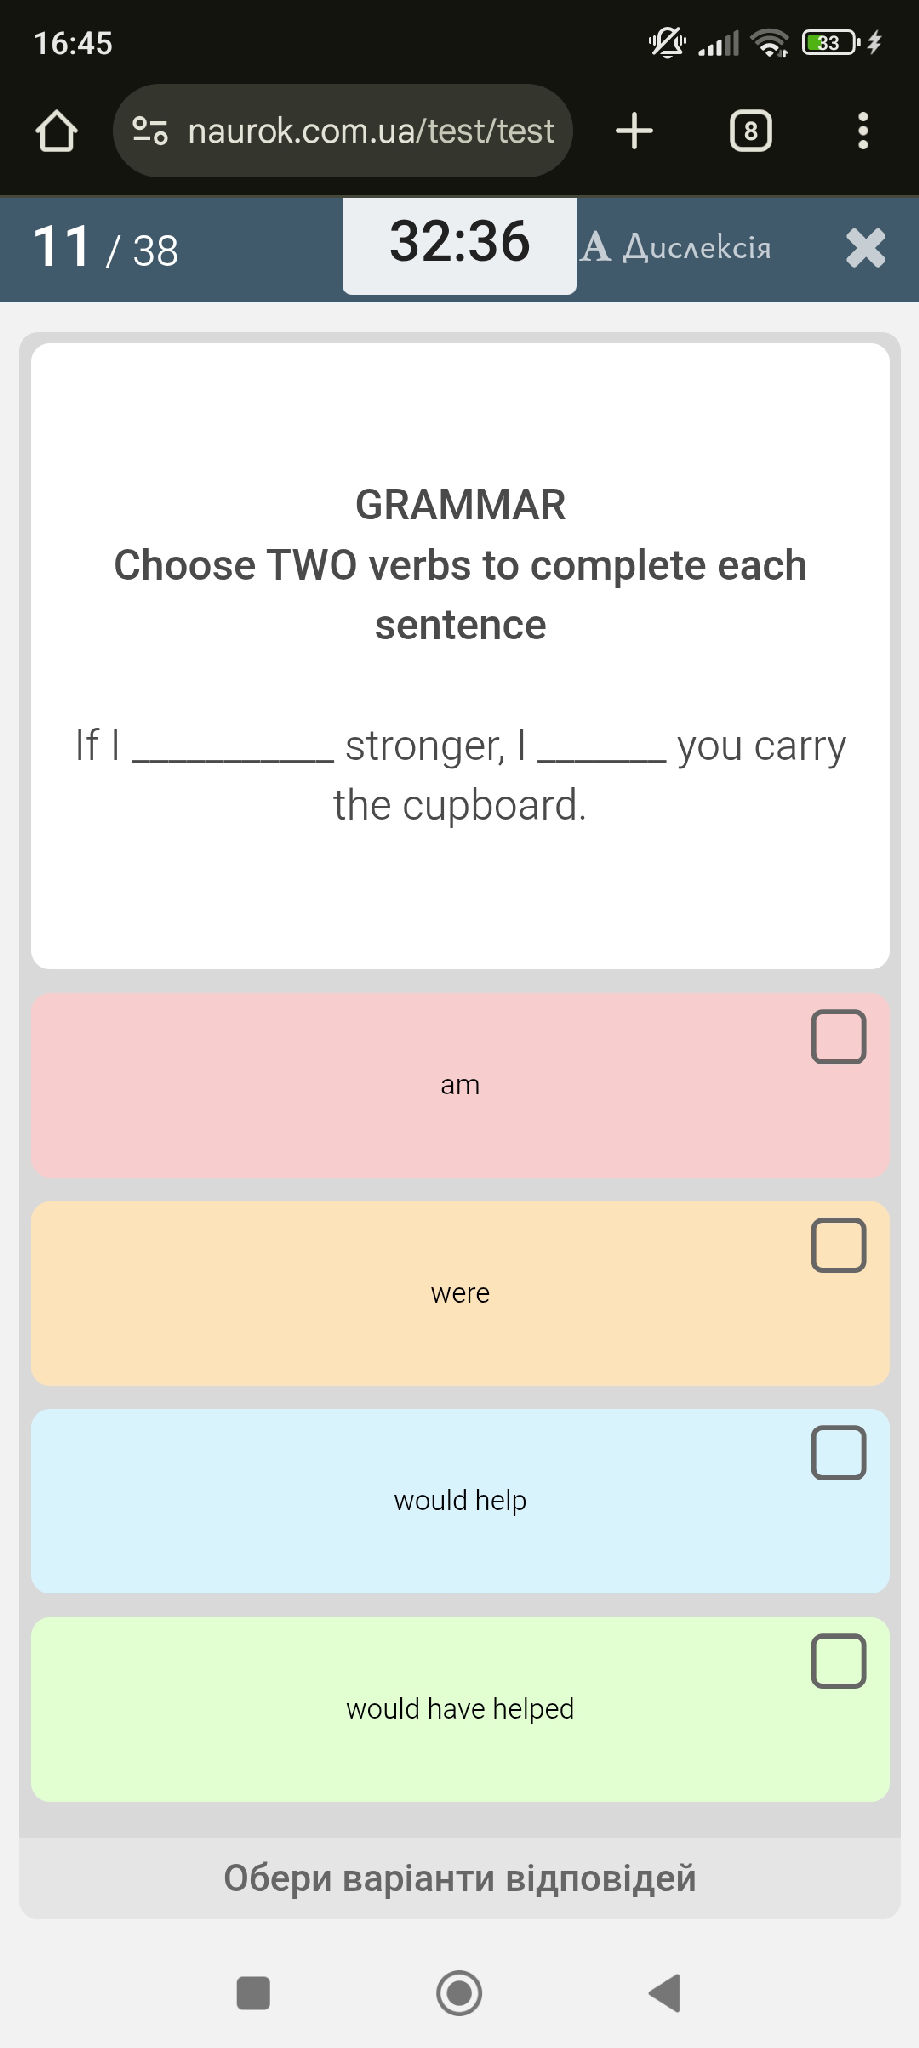The width and height of the screenshot is (919, 2048).
Task: Select 'would have helped' as an answer
Action: 459,1708
